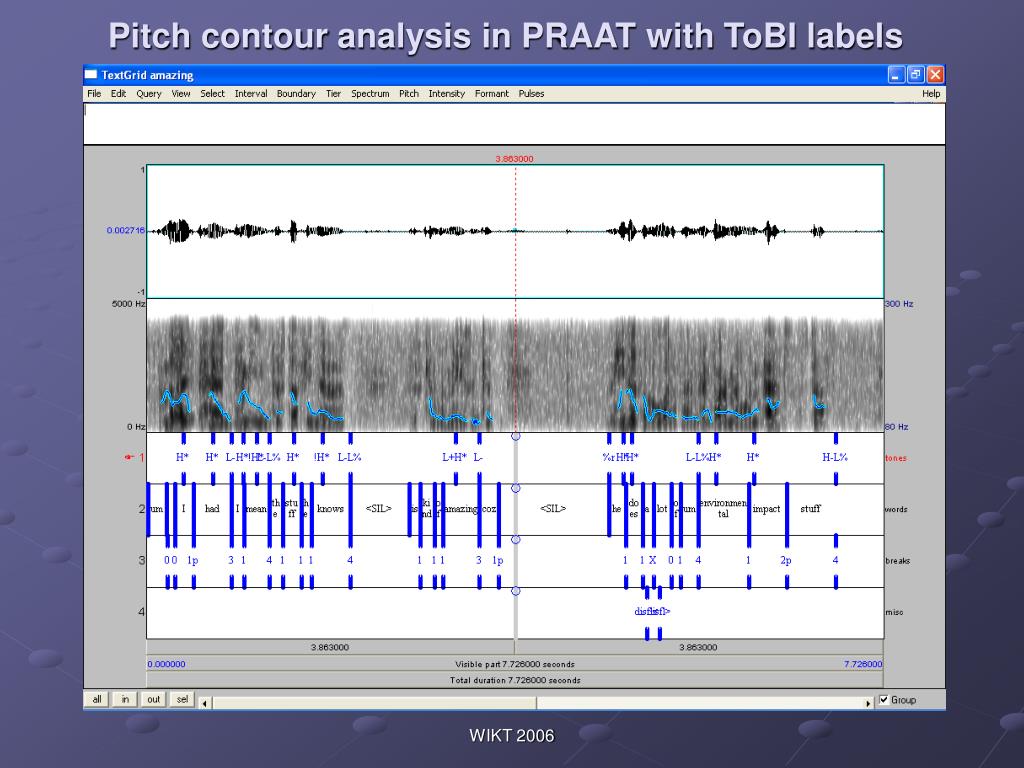The image size is (1024, 768).
Task: Select the 'amazing' interval in words tier
Action: (x=461, y=509)
